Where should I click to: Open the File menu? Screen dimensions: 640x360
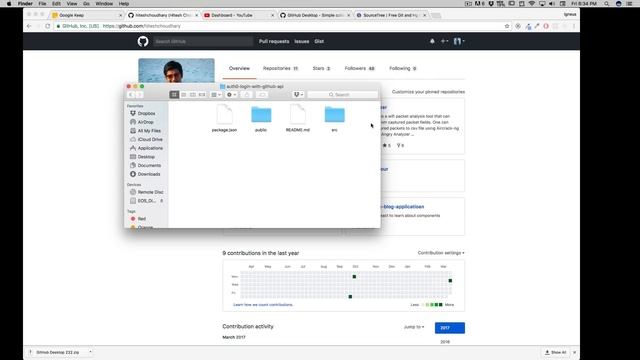tap(42, 4)
